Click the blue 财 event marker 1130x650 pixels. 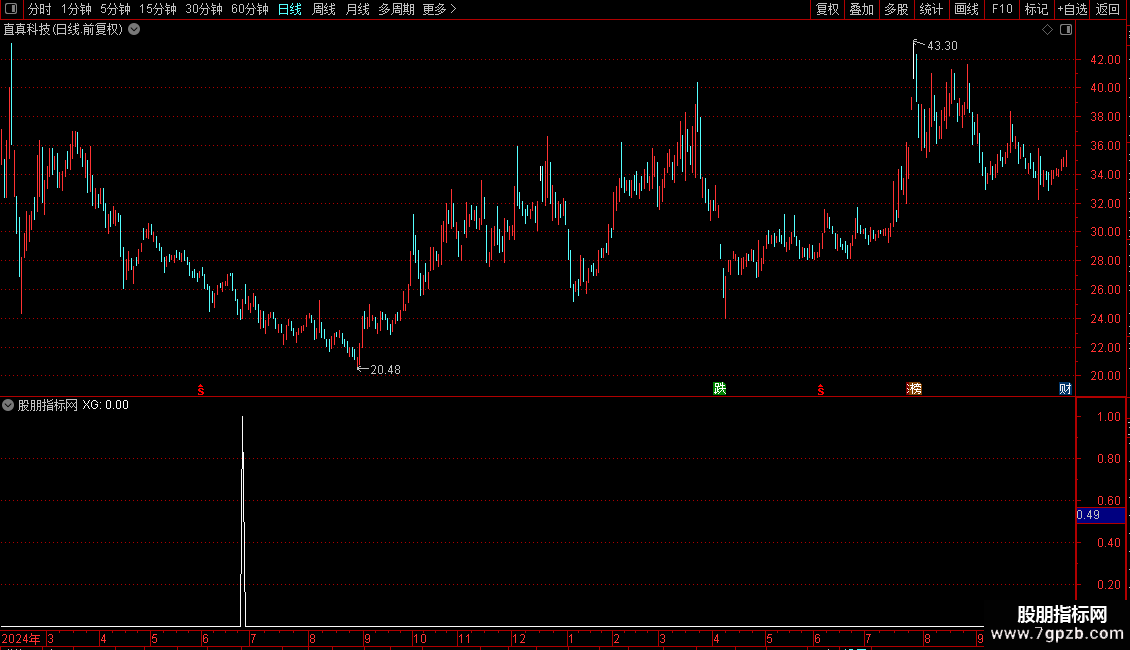click(x=1065, y=388)
